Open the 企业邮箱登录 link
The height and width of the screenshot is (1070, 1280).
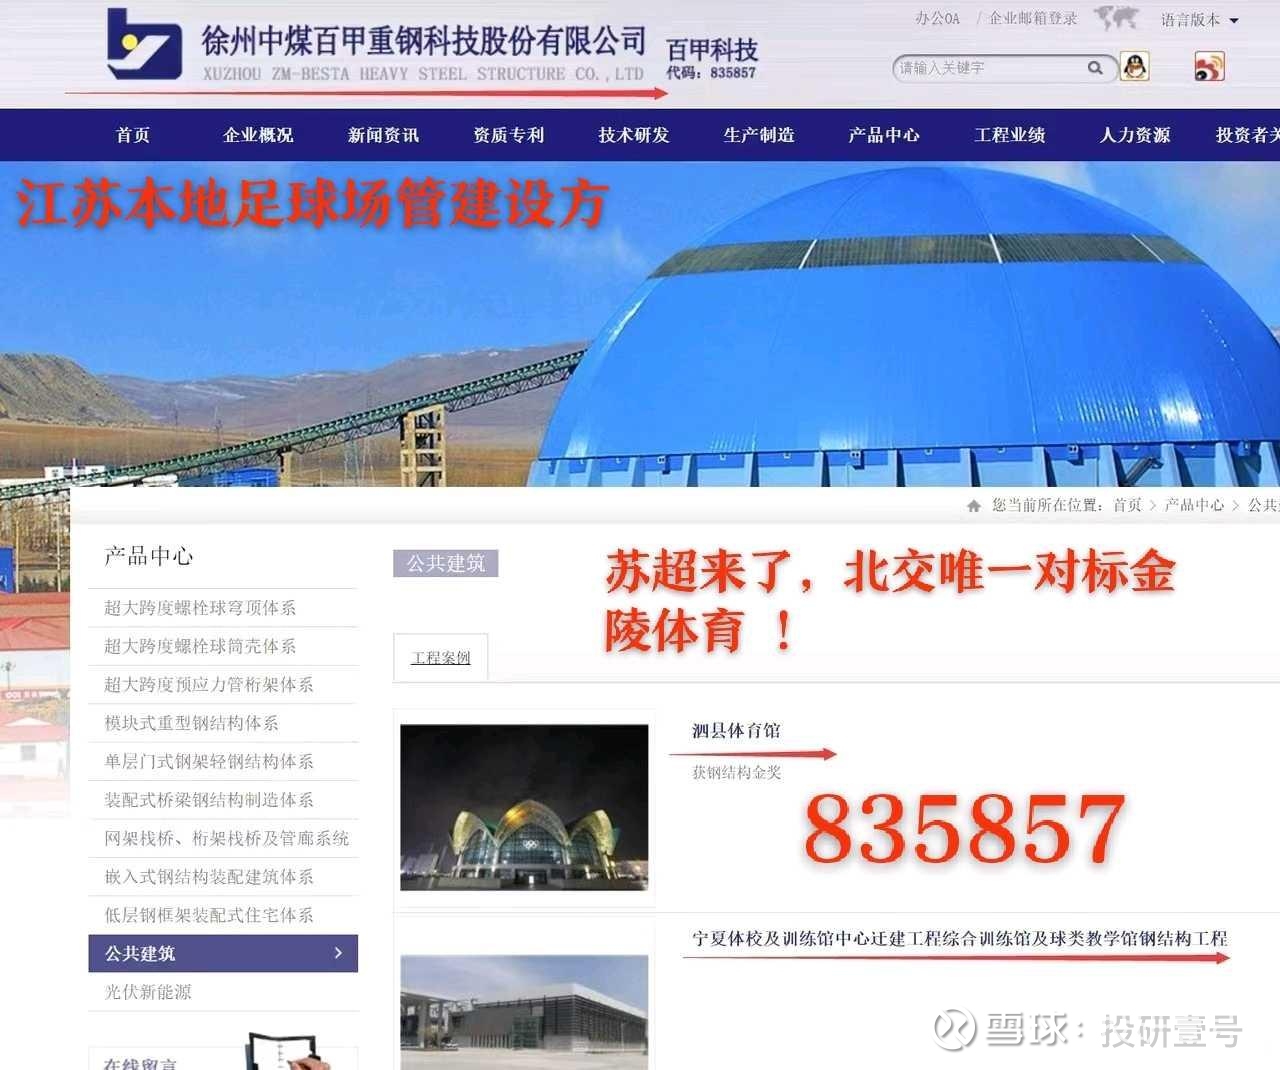pos(1033,19)
